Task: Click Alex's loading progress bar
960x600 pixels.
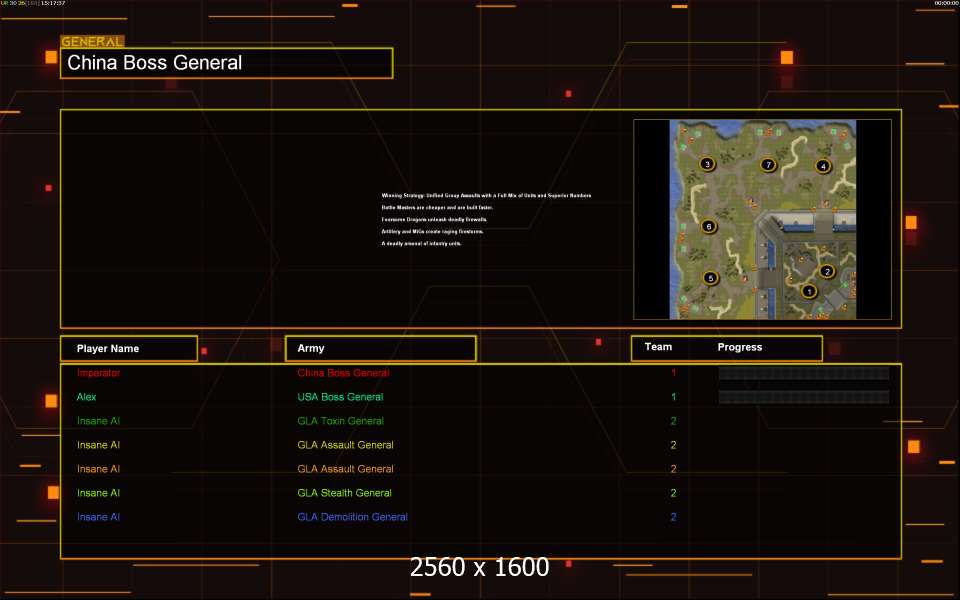Action: coord(803,397)
